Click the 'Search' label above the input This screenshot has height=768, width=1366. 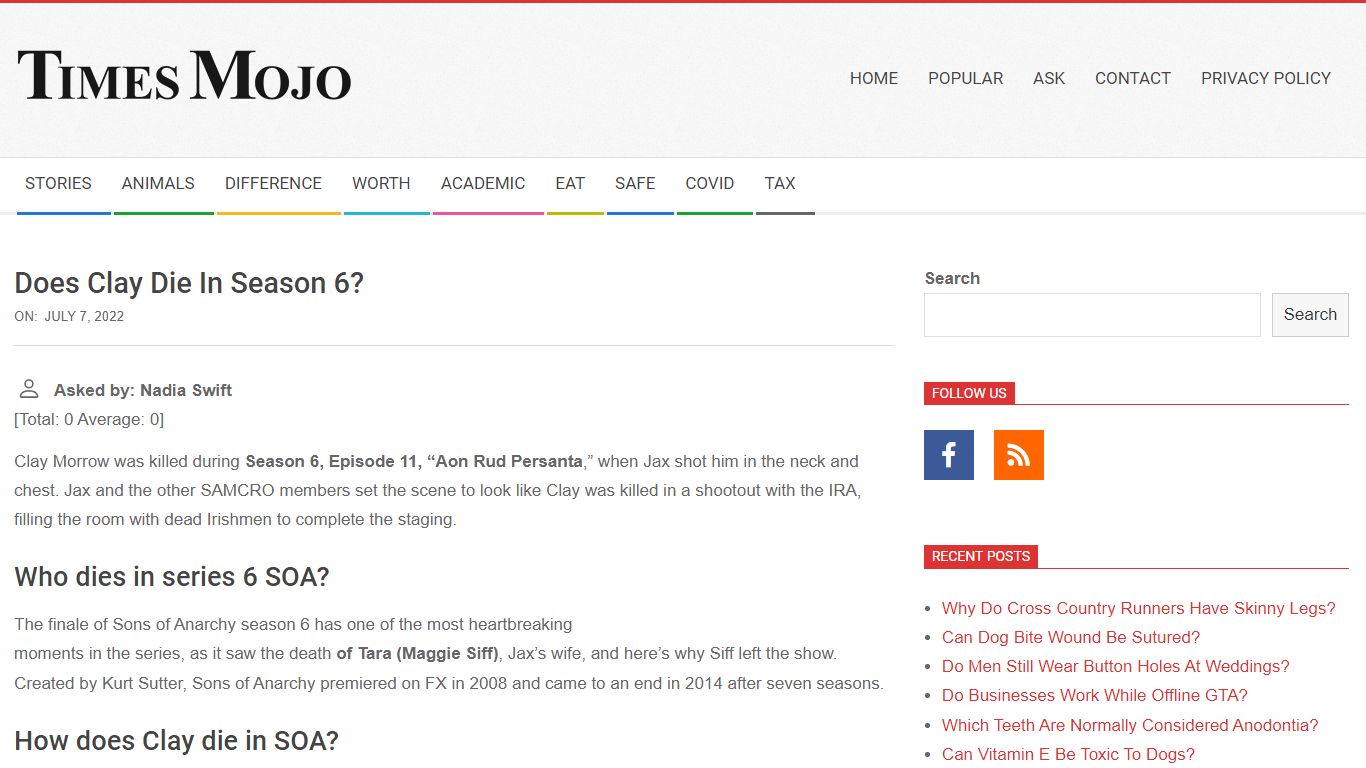[x=952, y=278]
